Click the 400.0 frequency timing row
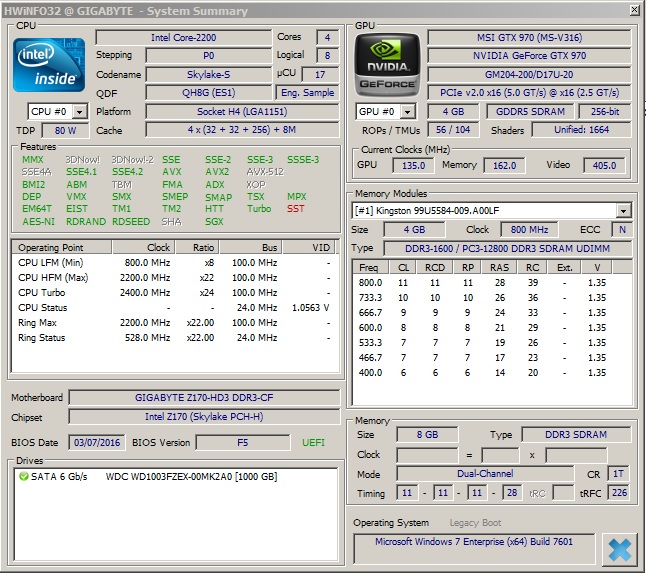The height and width of the screenshot is (573, 646). (x=491, y=373)
